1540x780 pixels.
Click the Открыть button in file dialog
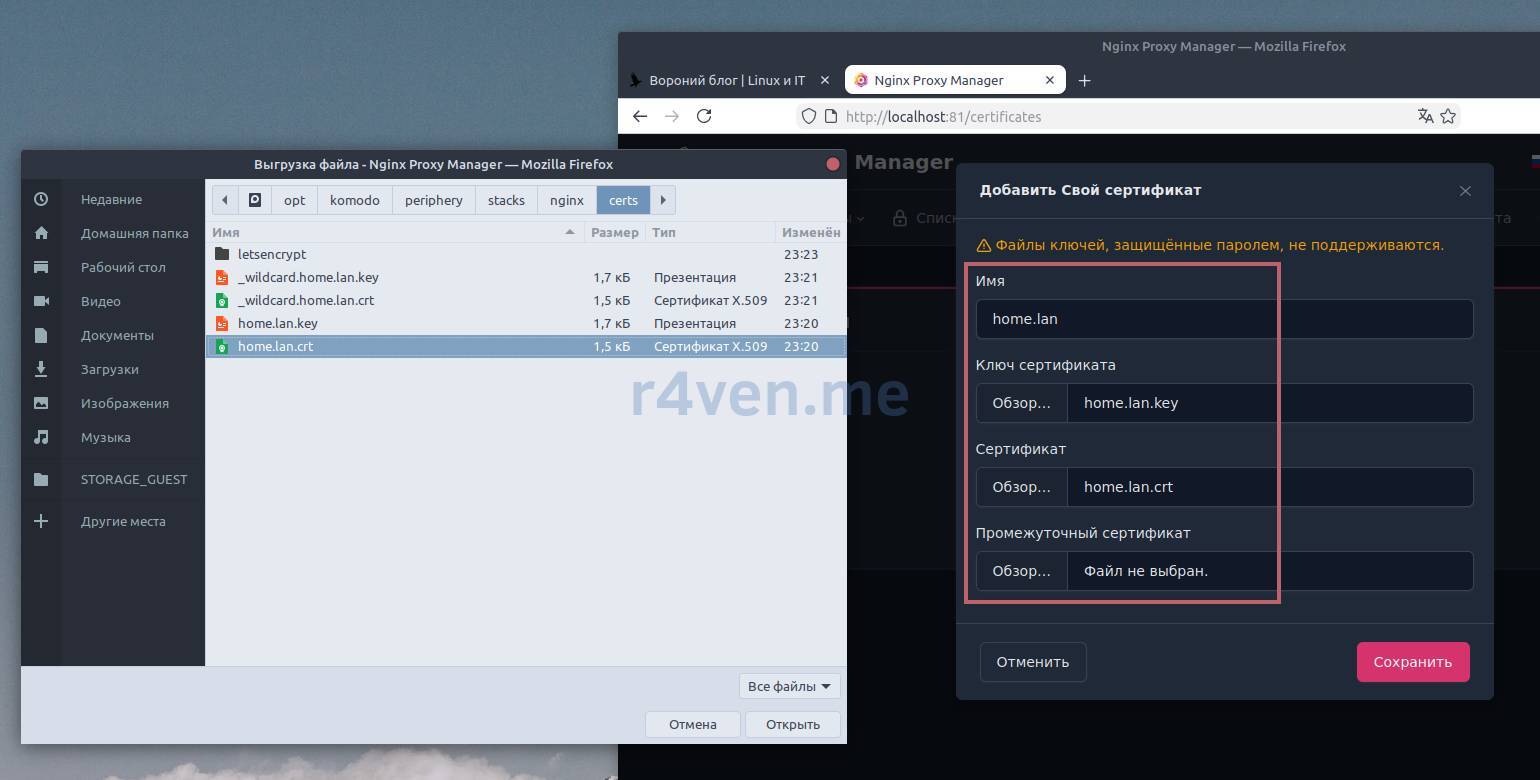pos(792,724)
